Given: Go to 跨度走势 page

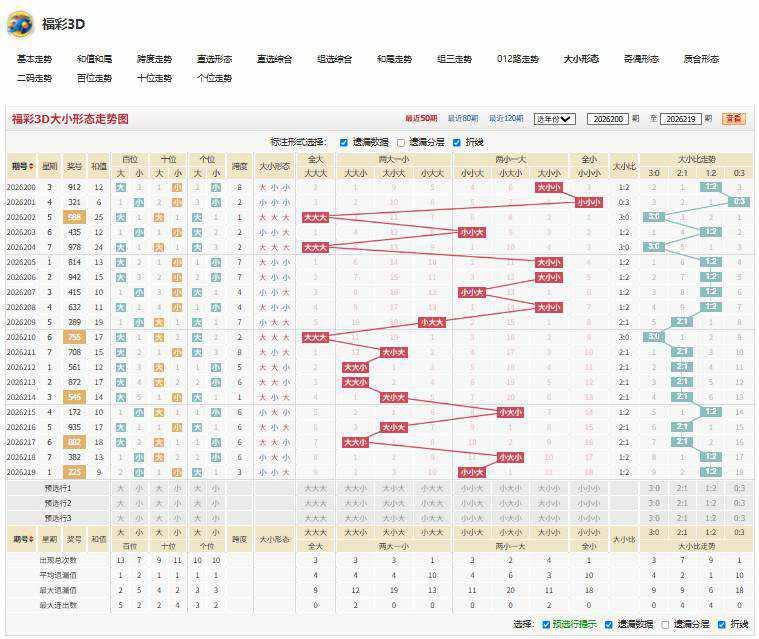Looking at the screenshot, I should click(x=154, y=59).
